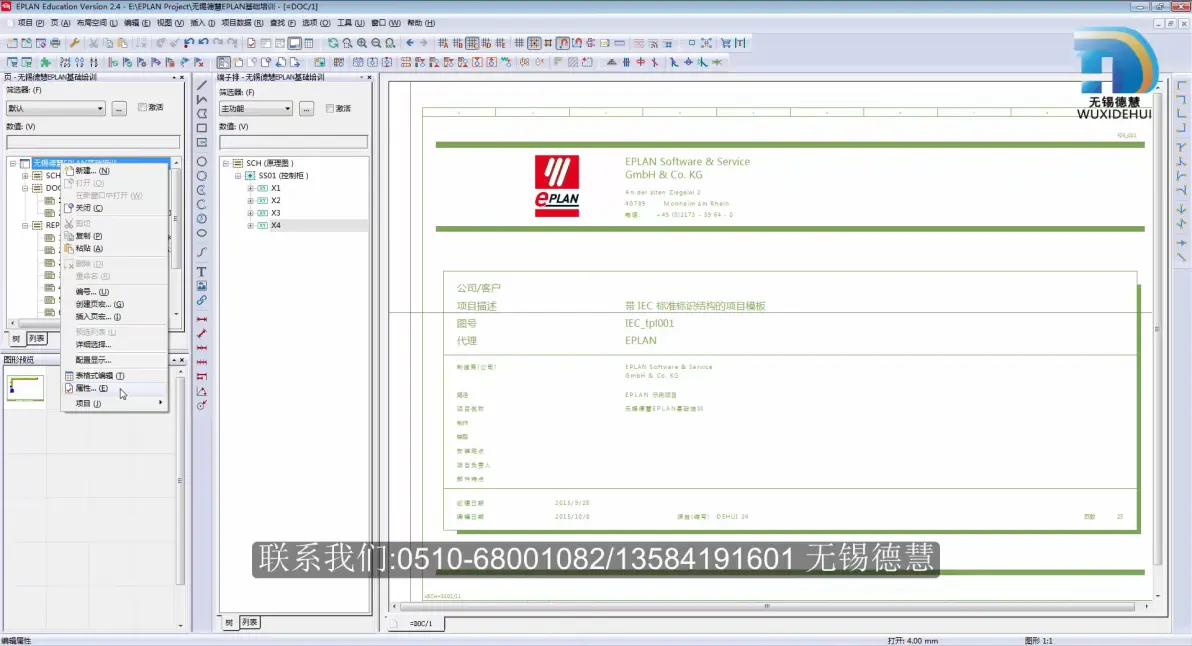The width and height of the screenshot is (1192, 646).
Task: Click the EPLAN application icon in the title bar
Action: click(6, 6)
